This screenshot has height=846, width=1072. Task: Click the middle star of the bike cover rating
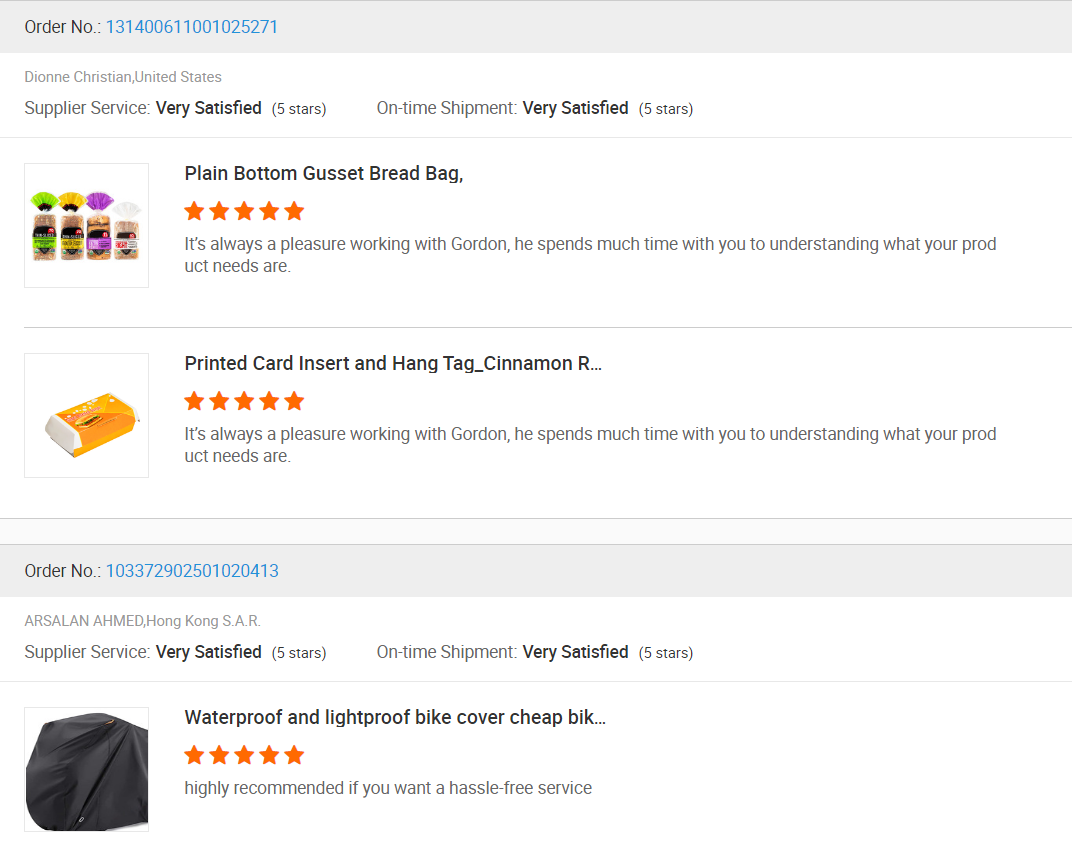244,755
